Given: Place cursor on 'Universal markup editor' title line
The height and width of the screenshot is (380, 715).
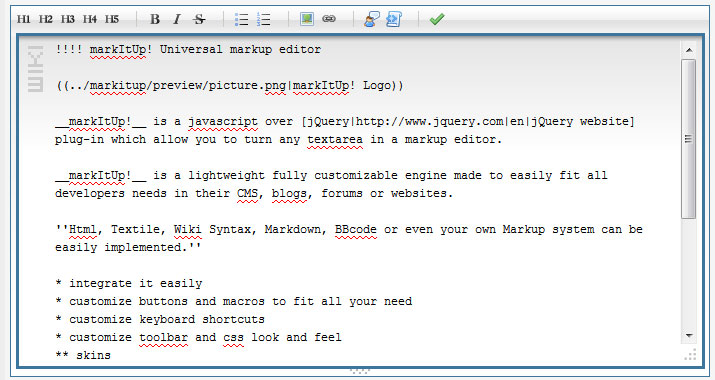Looking at the screenshot, I should [188, 49].
